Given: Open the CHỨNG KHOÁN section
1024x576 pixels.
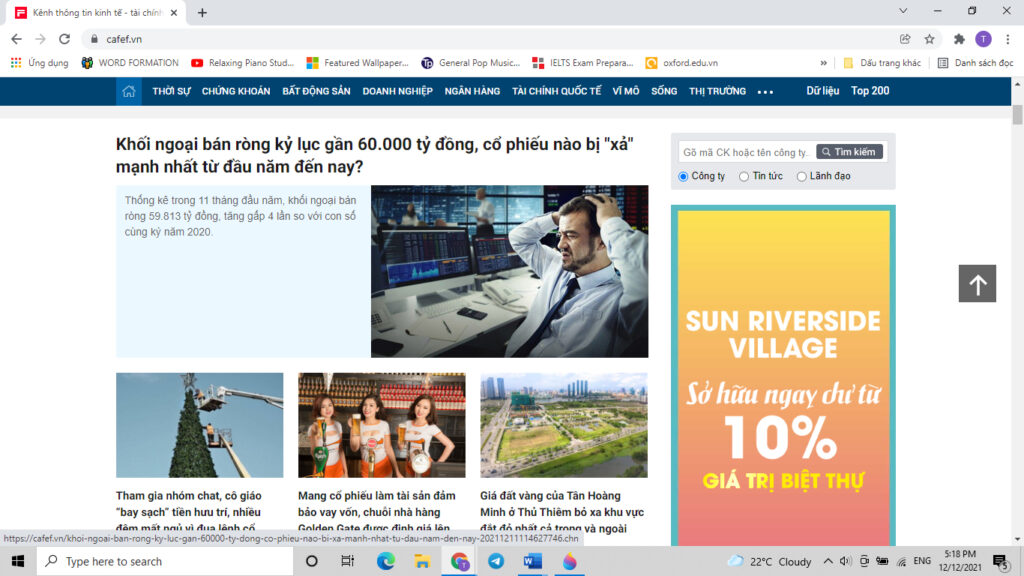Looking at the screenshot, I should (236, 91).
